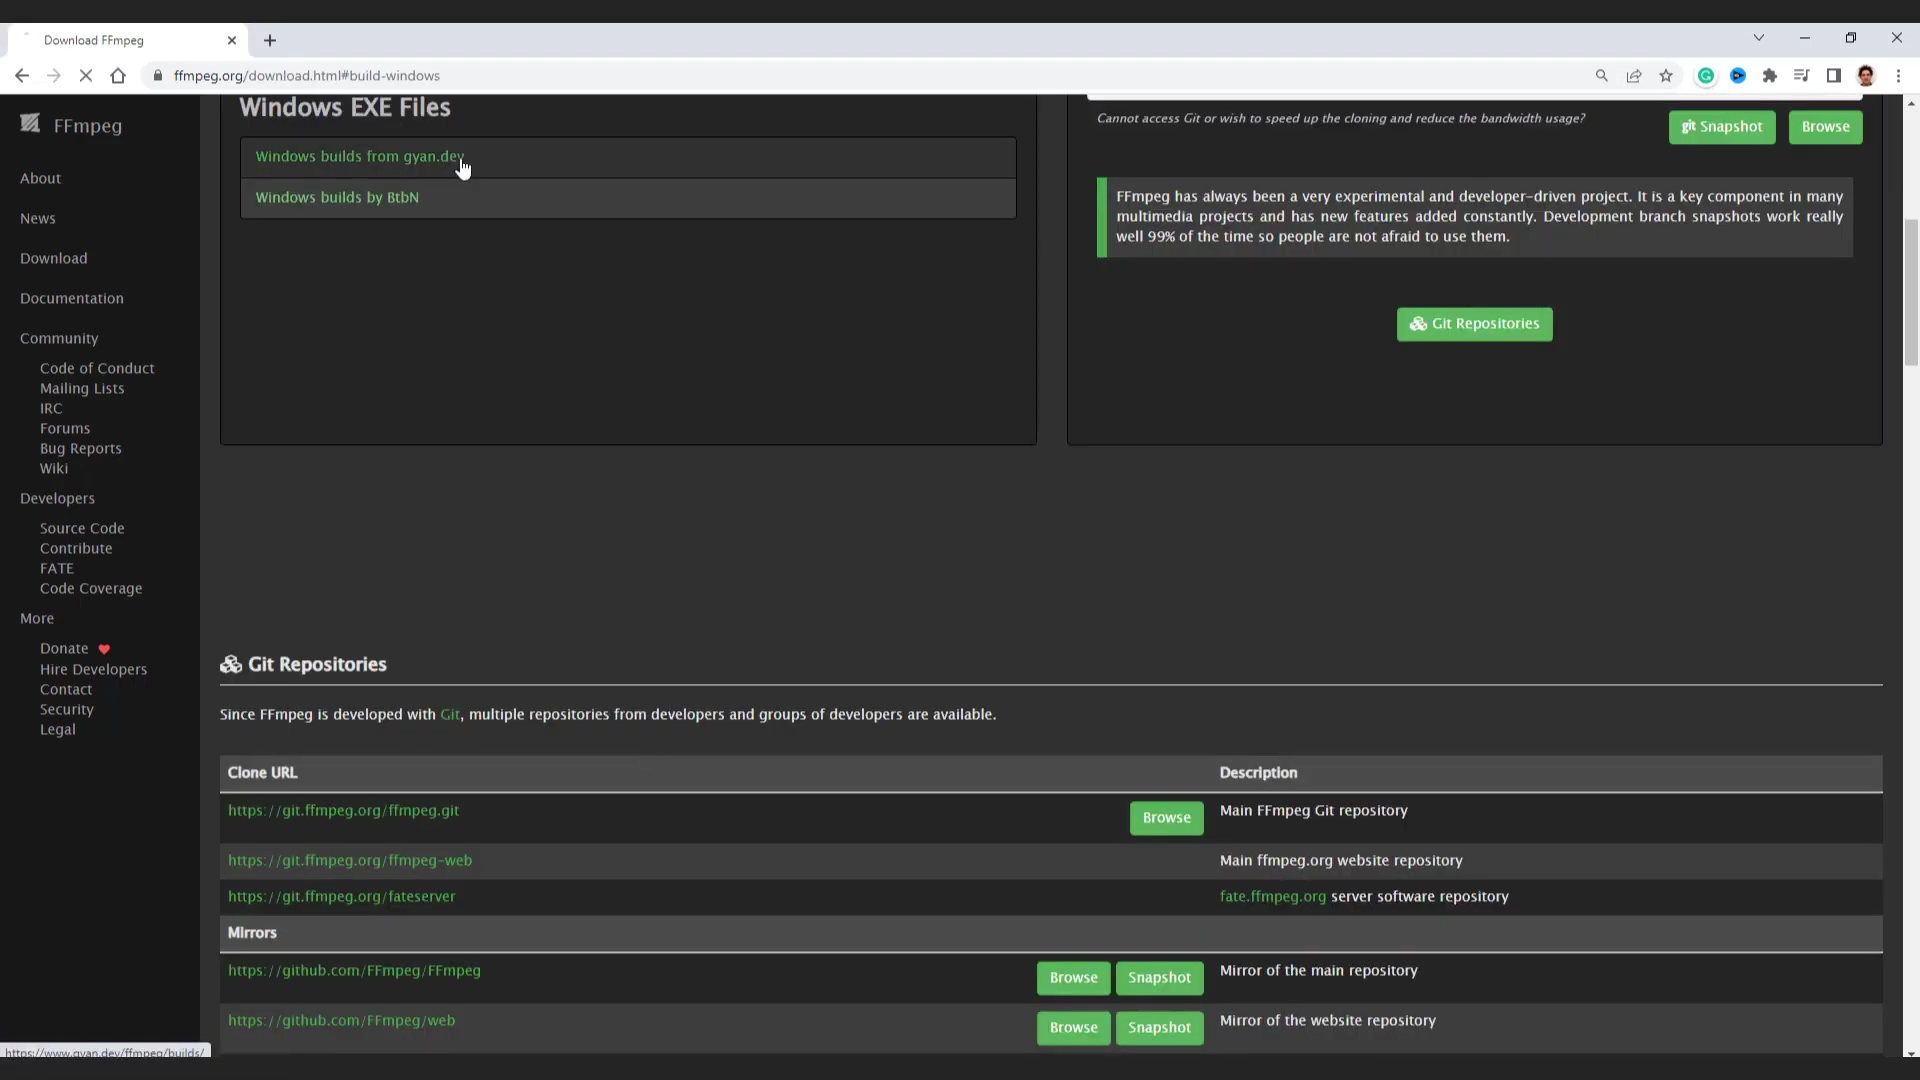Image resolution: width=1920 pixels, height=1080 pixels.
Task: Click the Grammarly extension icon
Action: point(1706,76)
